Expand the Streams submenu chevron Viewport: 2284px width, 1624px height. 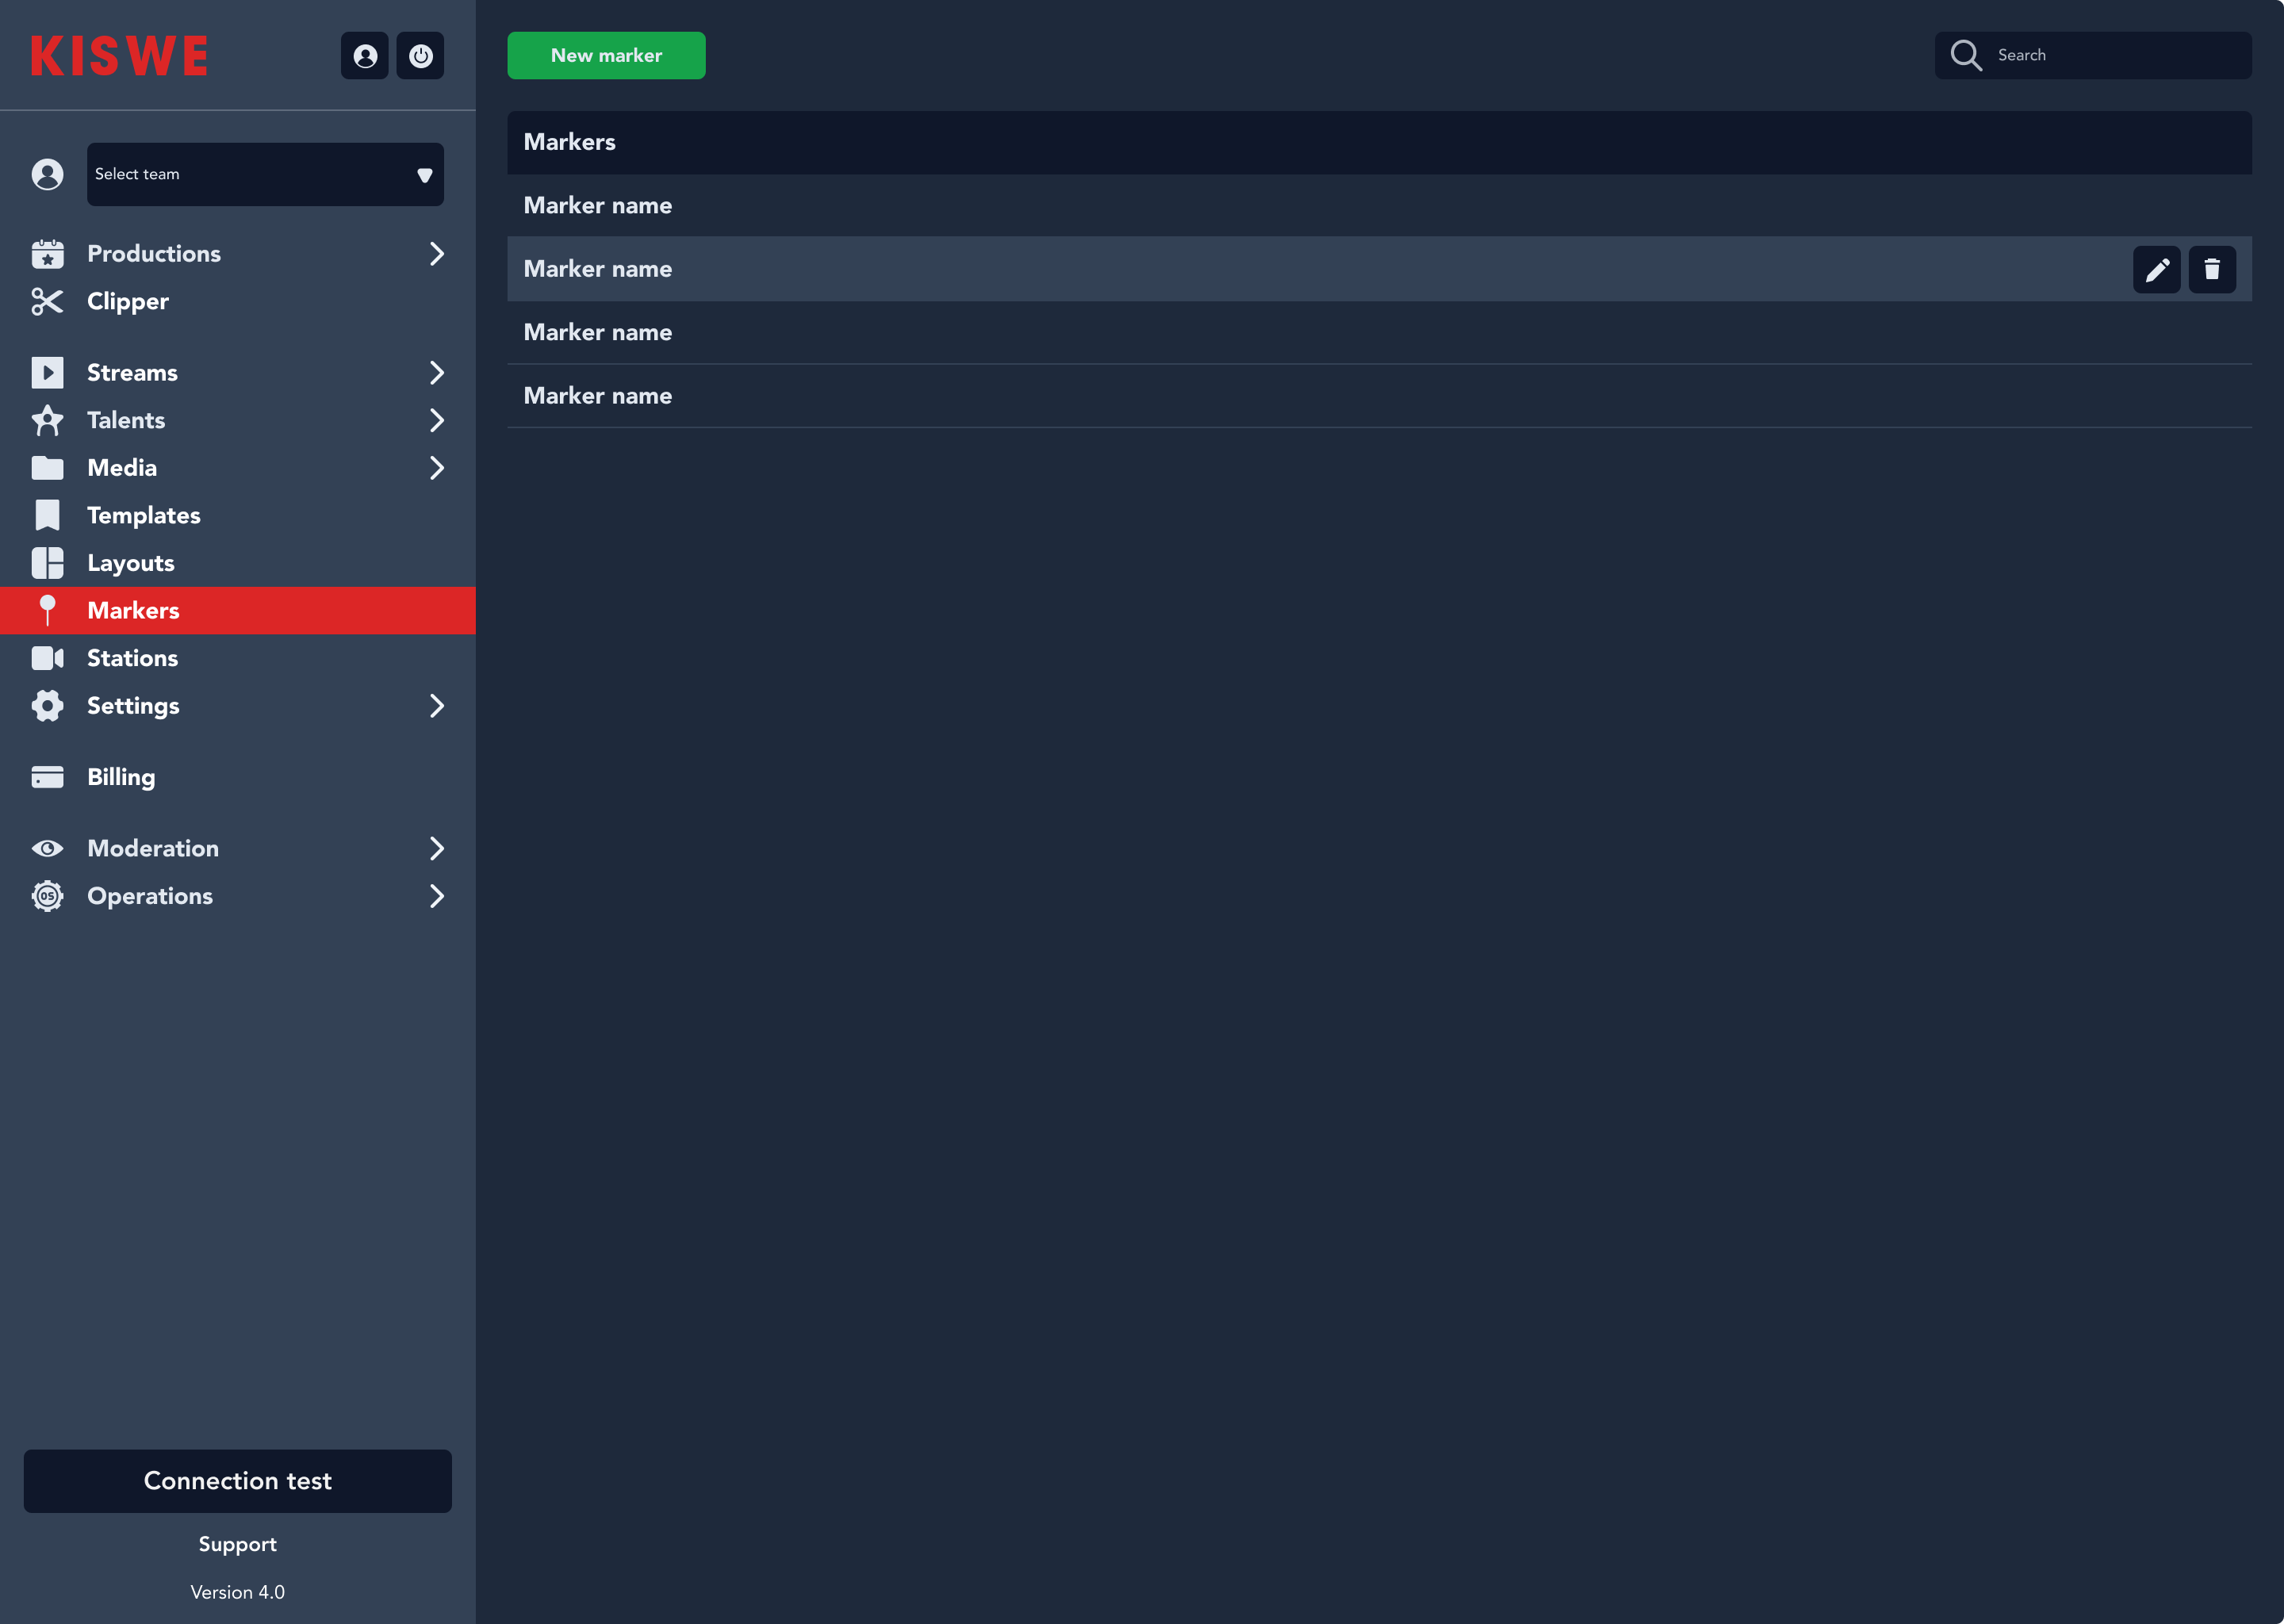[436, 372]
